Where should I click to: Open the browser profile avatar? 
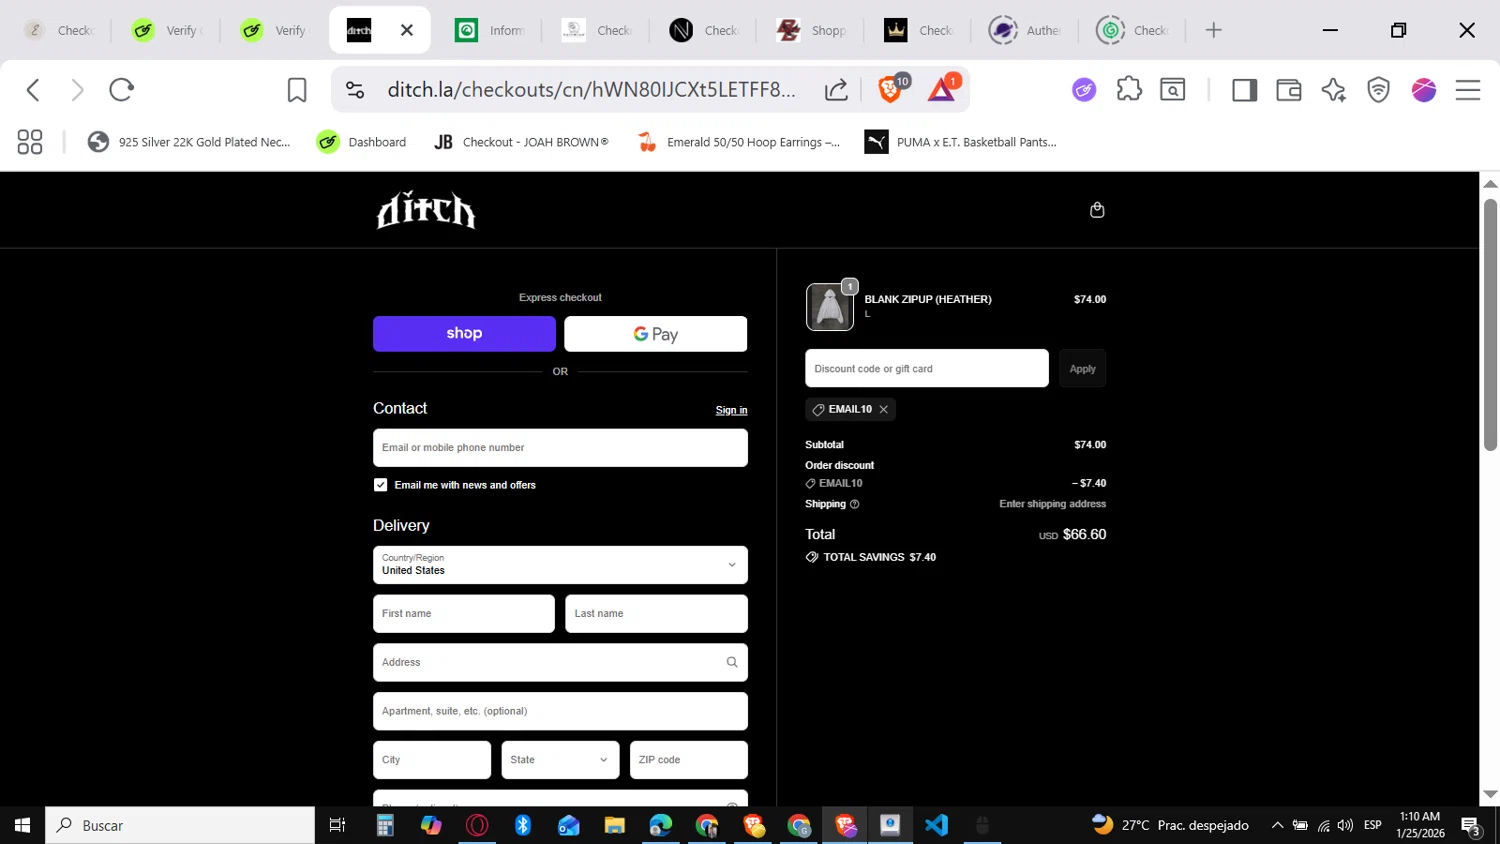tap(1424, 90)
